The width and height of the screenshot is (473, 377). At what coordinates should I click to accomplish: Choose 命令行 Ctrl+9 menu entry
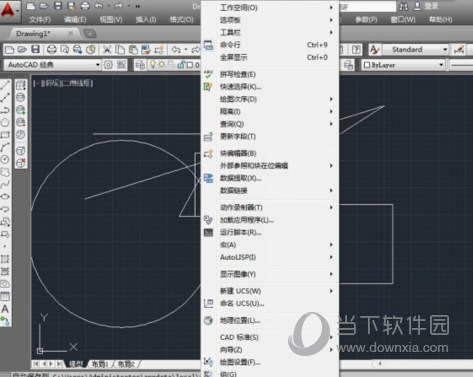[270, 45]
